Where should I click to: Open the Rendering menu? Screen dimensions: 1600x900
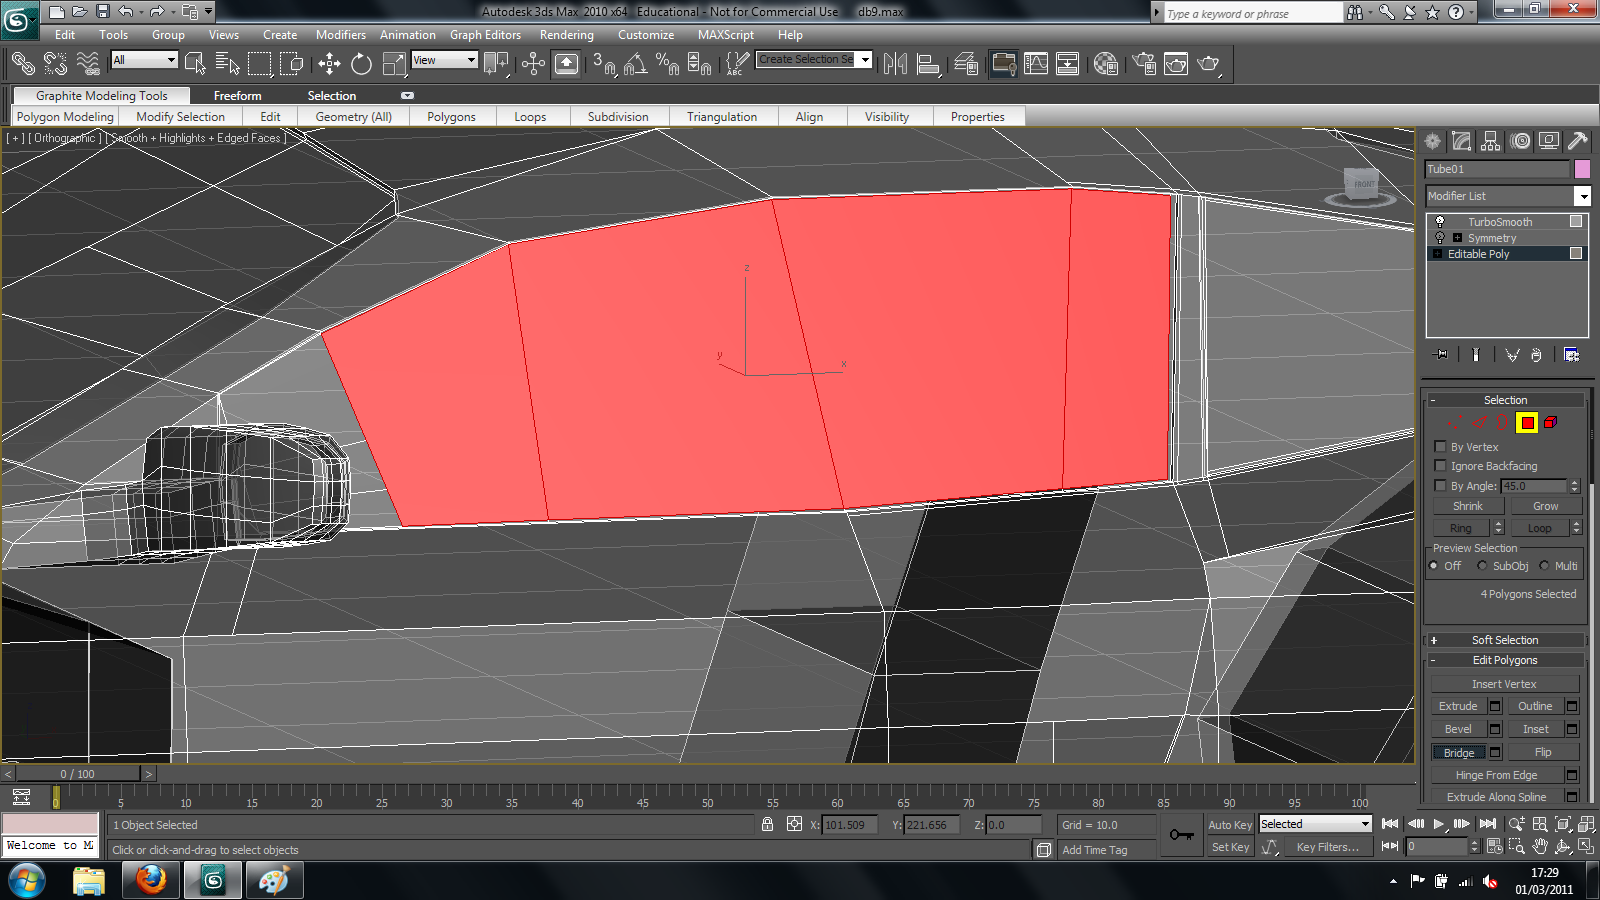566,34
